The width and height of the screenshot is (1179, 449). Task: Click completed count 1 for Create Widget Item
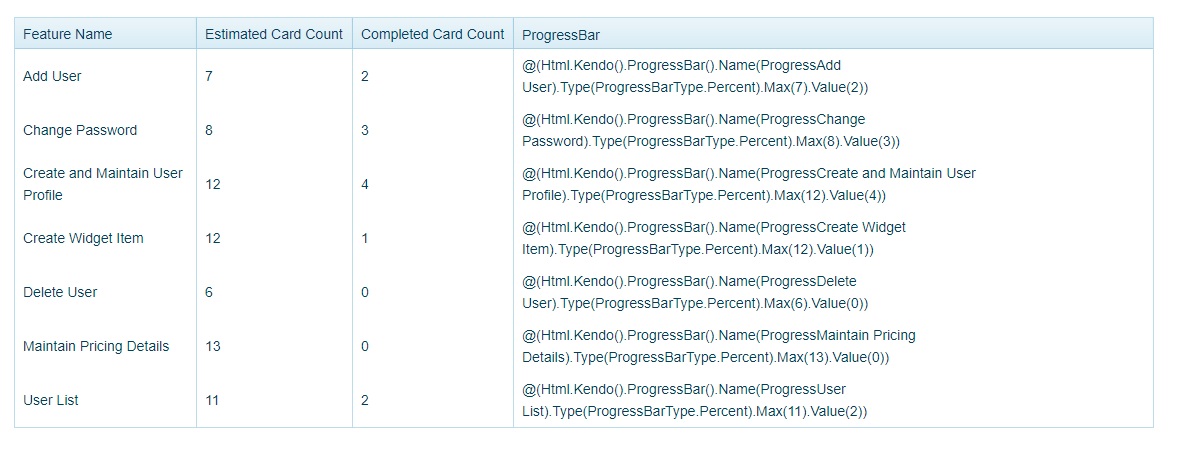click(x=365, y=238)
